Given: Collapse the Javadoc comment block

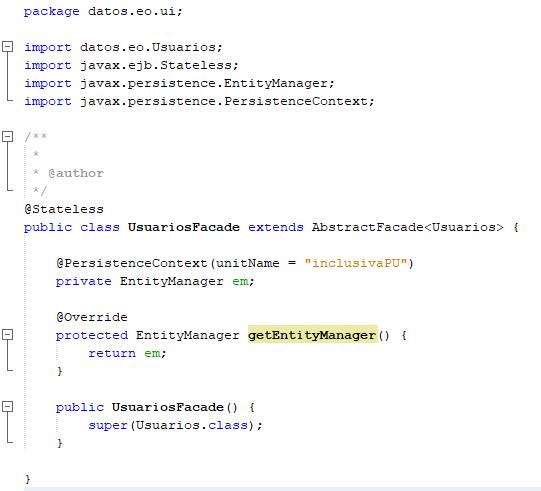Looking at the screenshot, I should pos(8,136).
